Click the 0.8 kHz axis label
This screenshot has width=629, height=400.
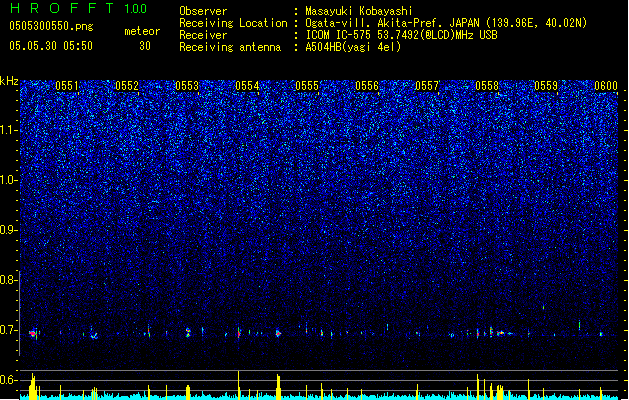8,280
